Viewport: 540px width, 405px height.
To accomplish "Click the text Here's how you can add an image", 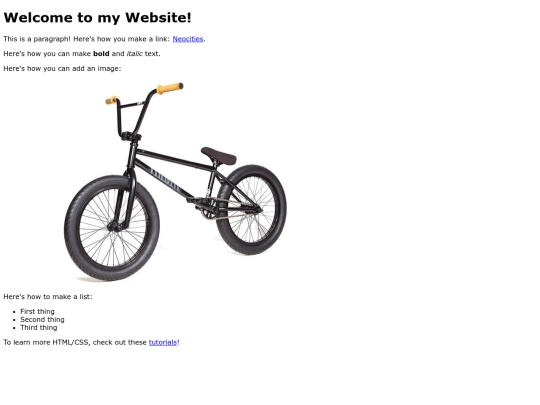I will point(62,69).
